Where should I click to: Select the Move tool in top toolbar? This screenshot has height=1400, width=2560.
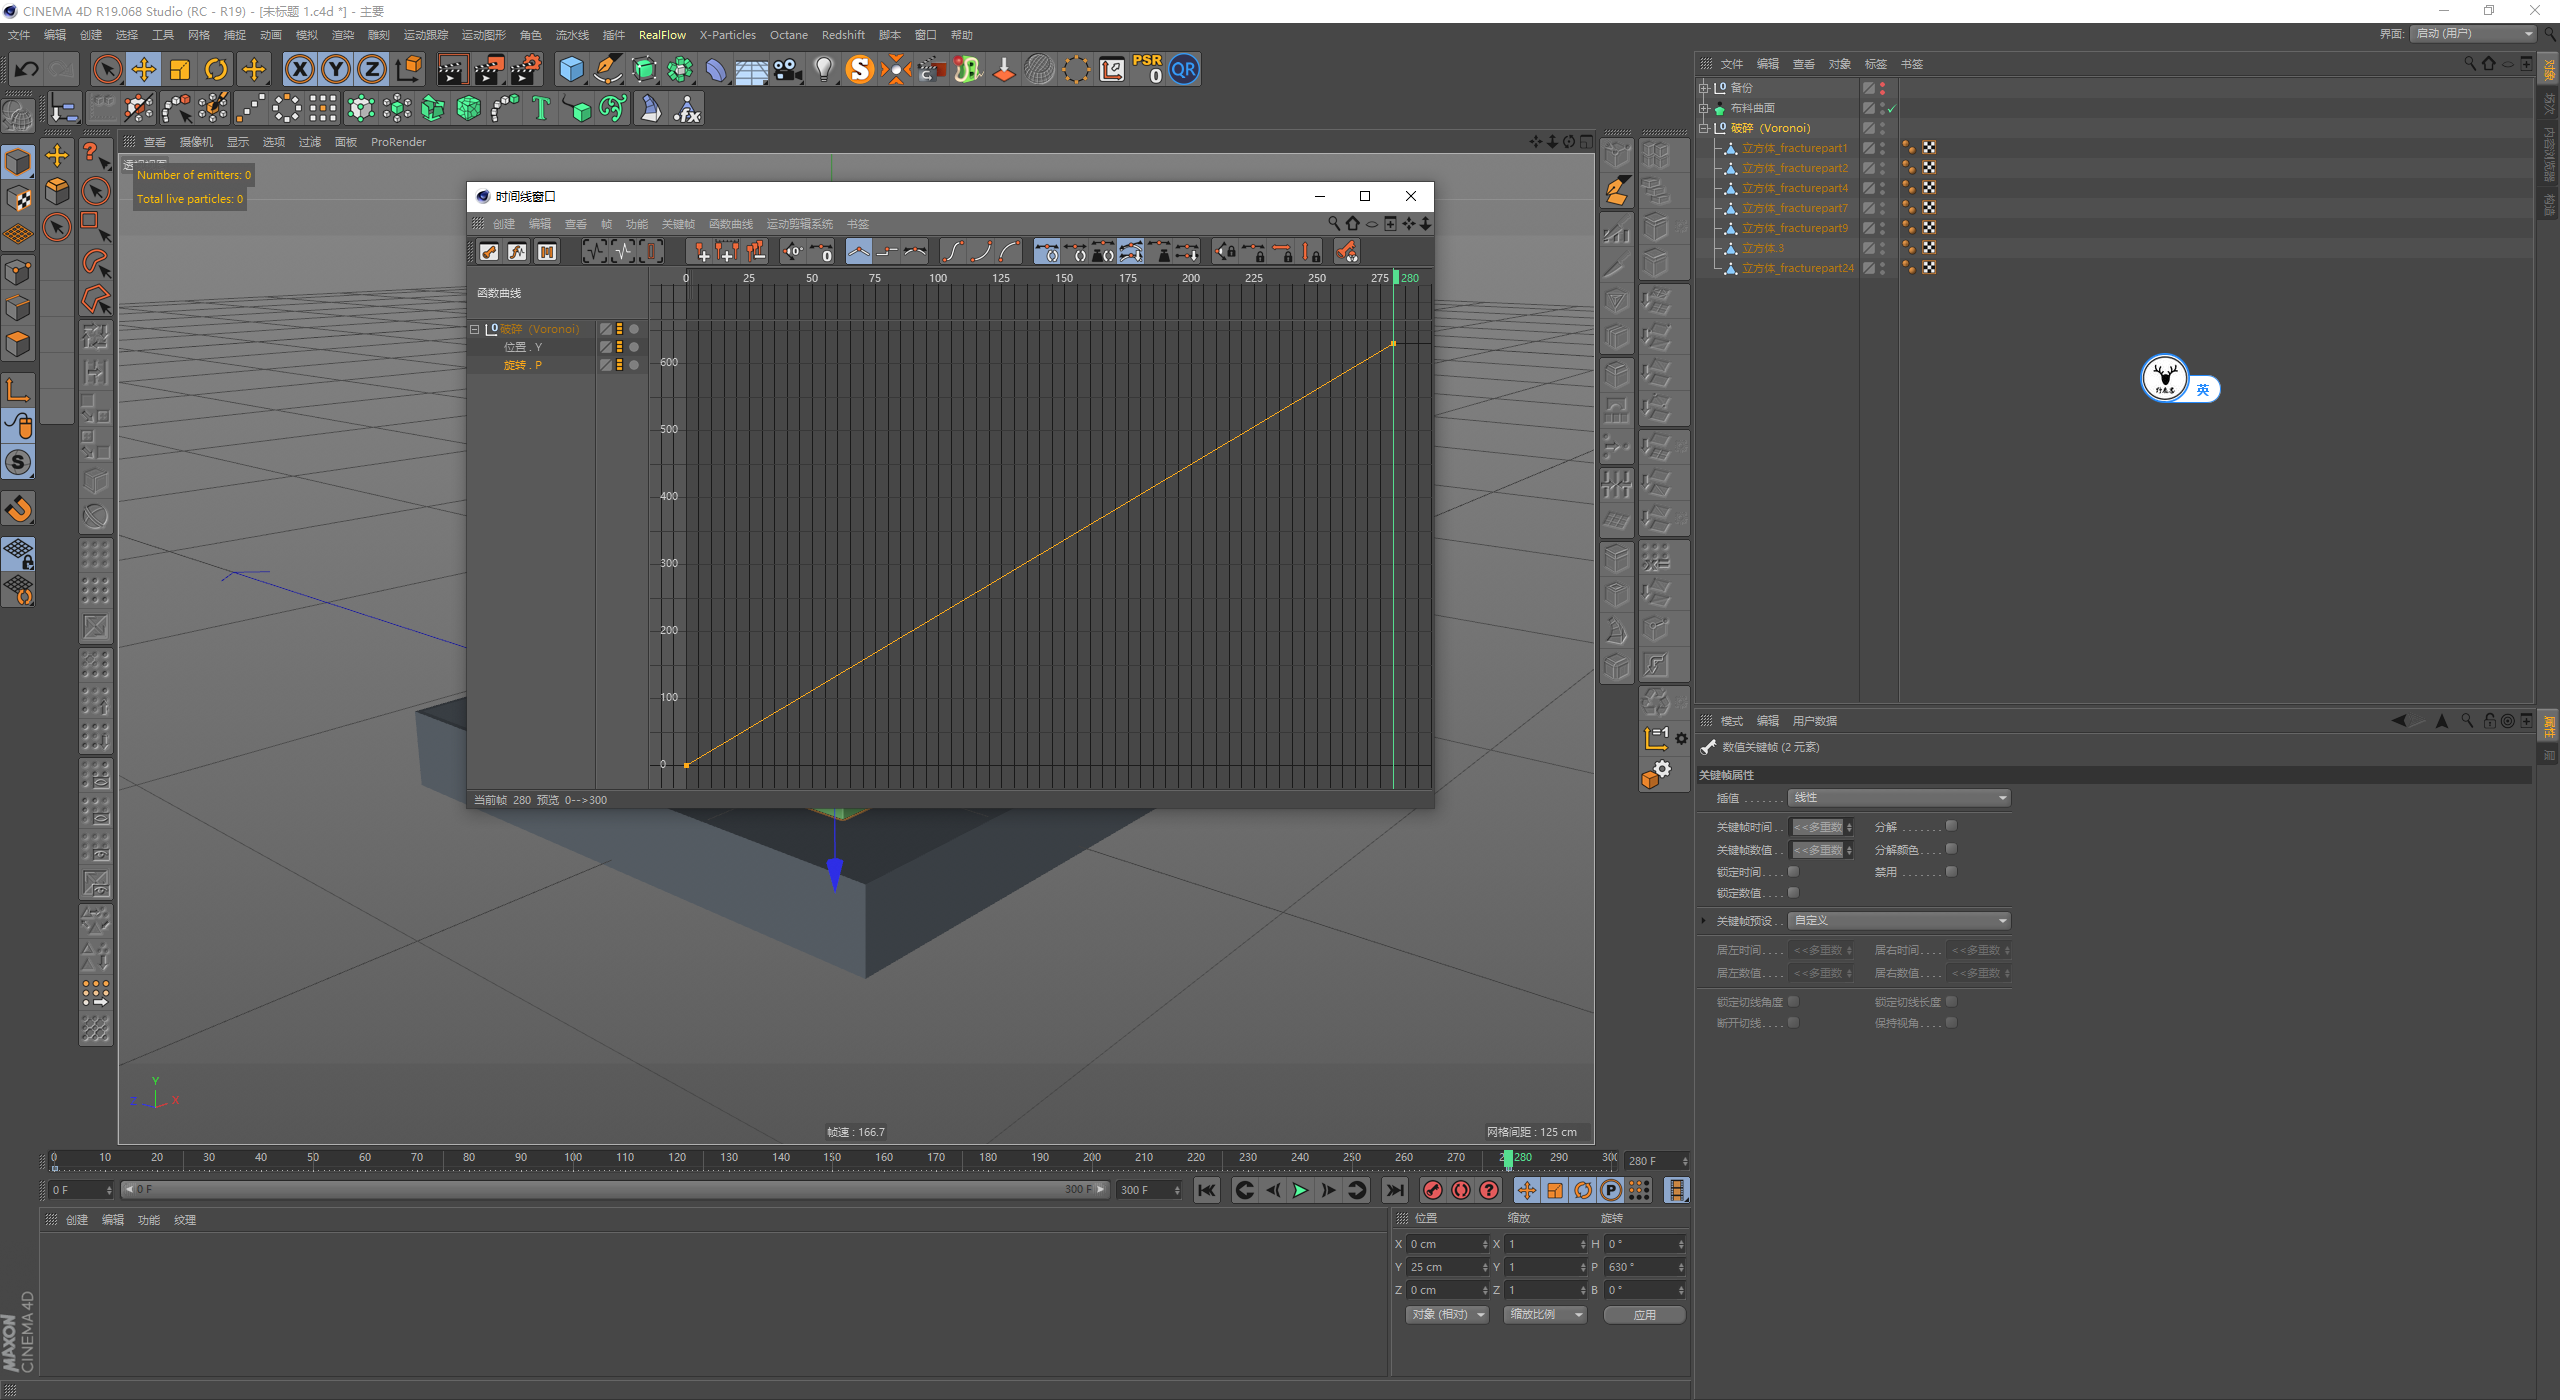pos(144,69)
